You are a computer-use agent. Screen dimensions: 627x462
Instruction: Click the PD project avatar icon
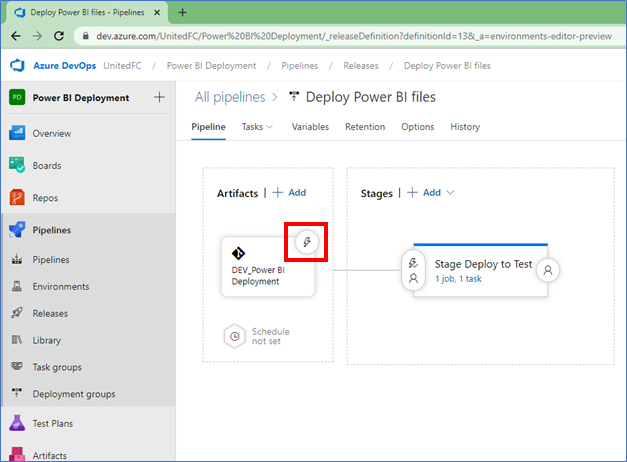click(17, 97)
